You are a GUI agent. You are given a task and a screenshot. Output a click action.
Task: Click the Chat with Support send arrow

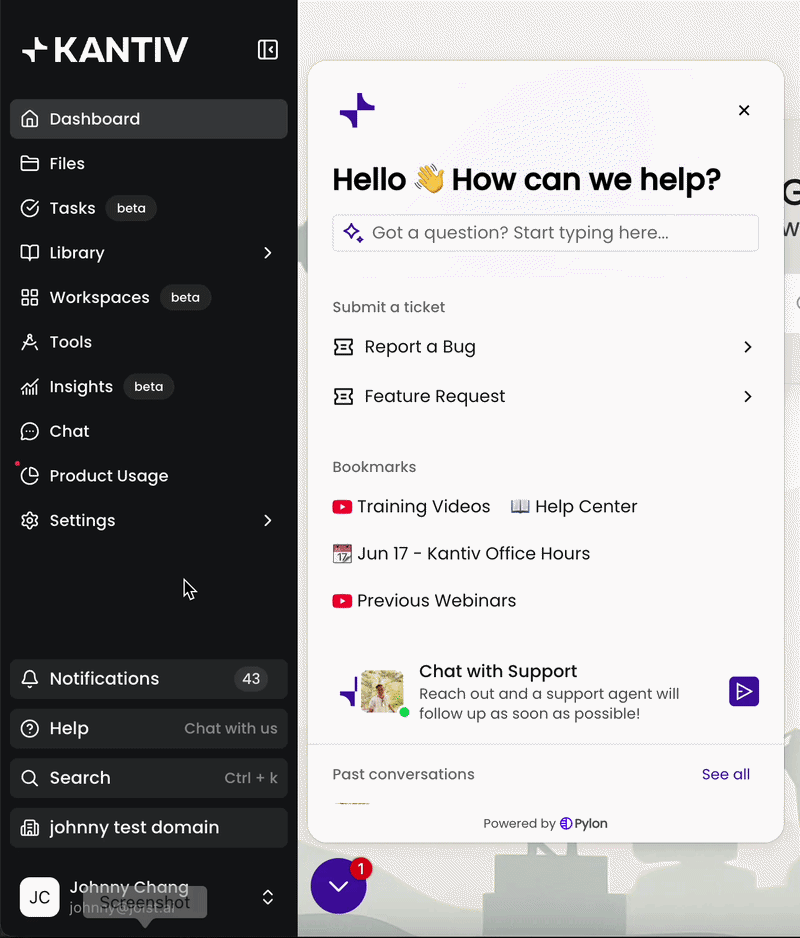[x=744, y=692]
